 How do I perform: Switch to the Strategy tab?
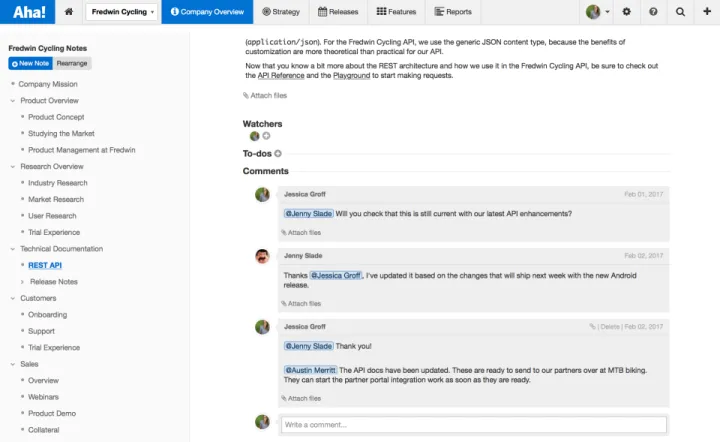pyautogui.click(x=281, y=12)
